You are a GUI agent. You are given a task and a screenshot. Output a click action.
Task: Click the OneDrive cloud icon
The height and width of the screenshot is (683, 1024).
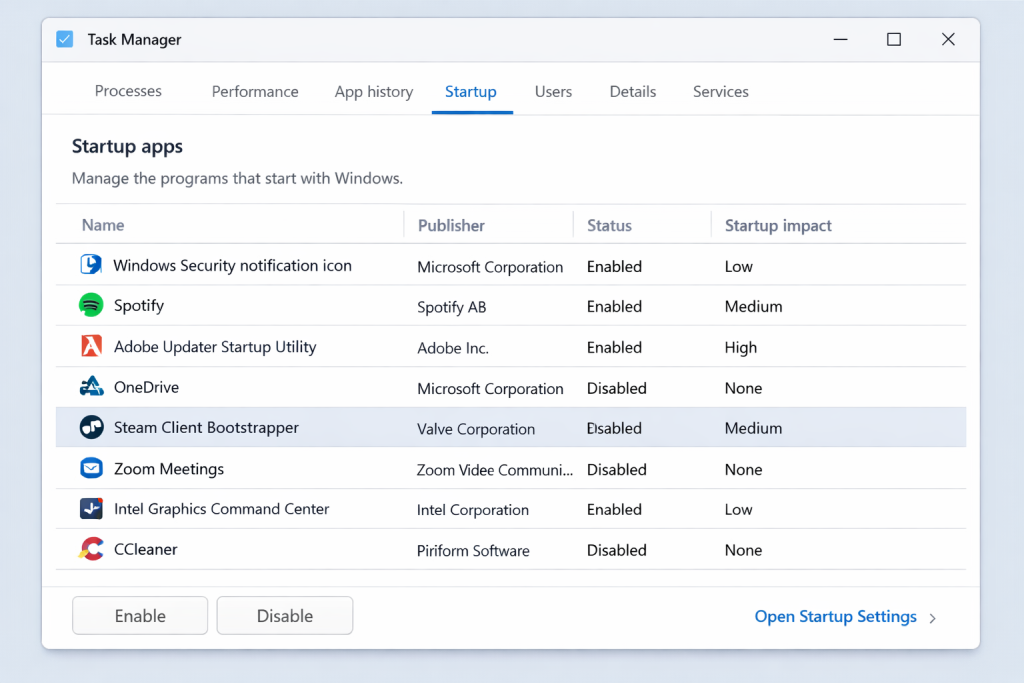click(x=92, y=387)
